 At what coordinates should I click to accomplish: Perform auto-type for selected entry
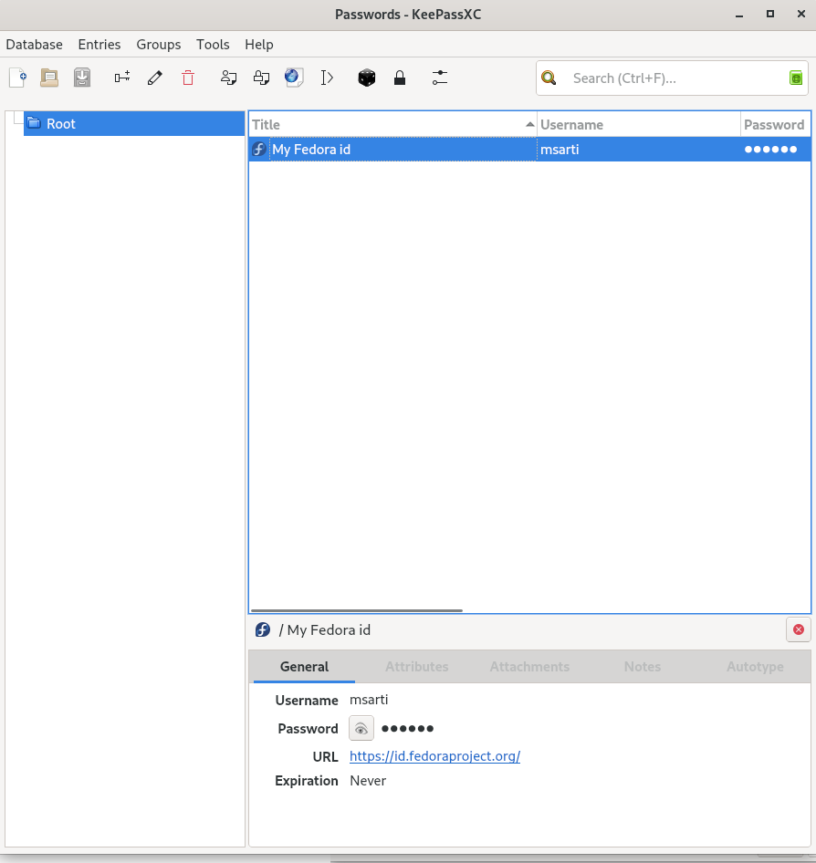[327, 78]
